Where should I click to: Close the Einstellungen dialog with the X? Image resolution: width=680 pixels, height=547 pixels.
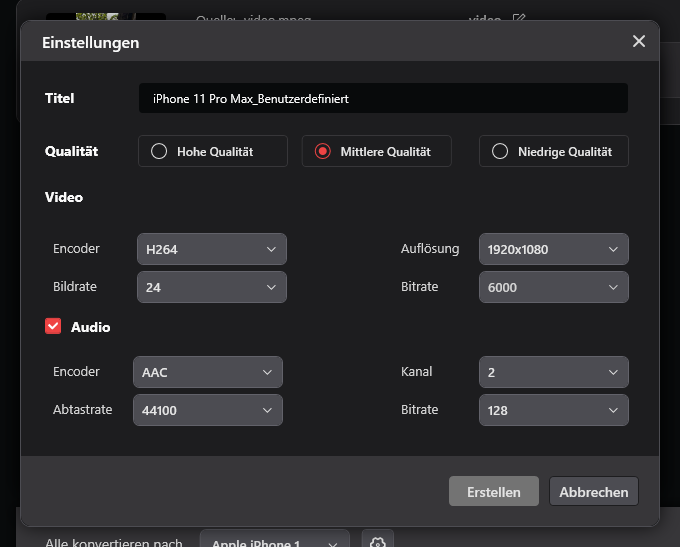[638, 41]
